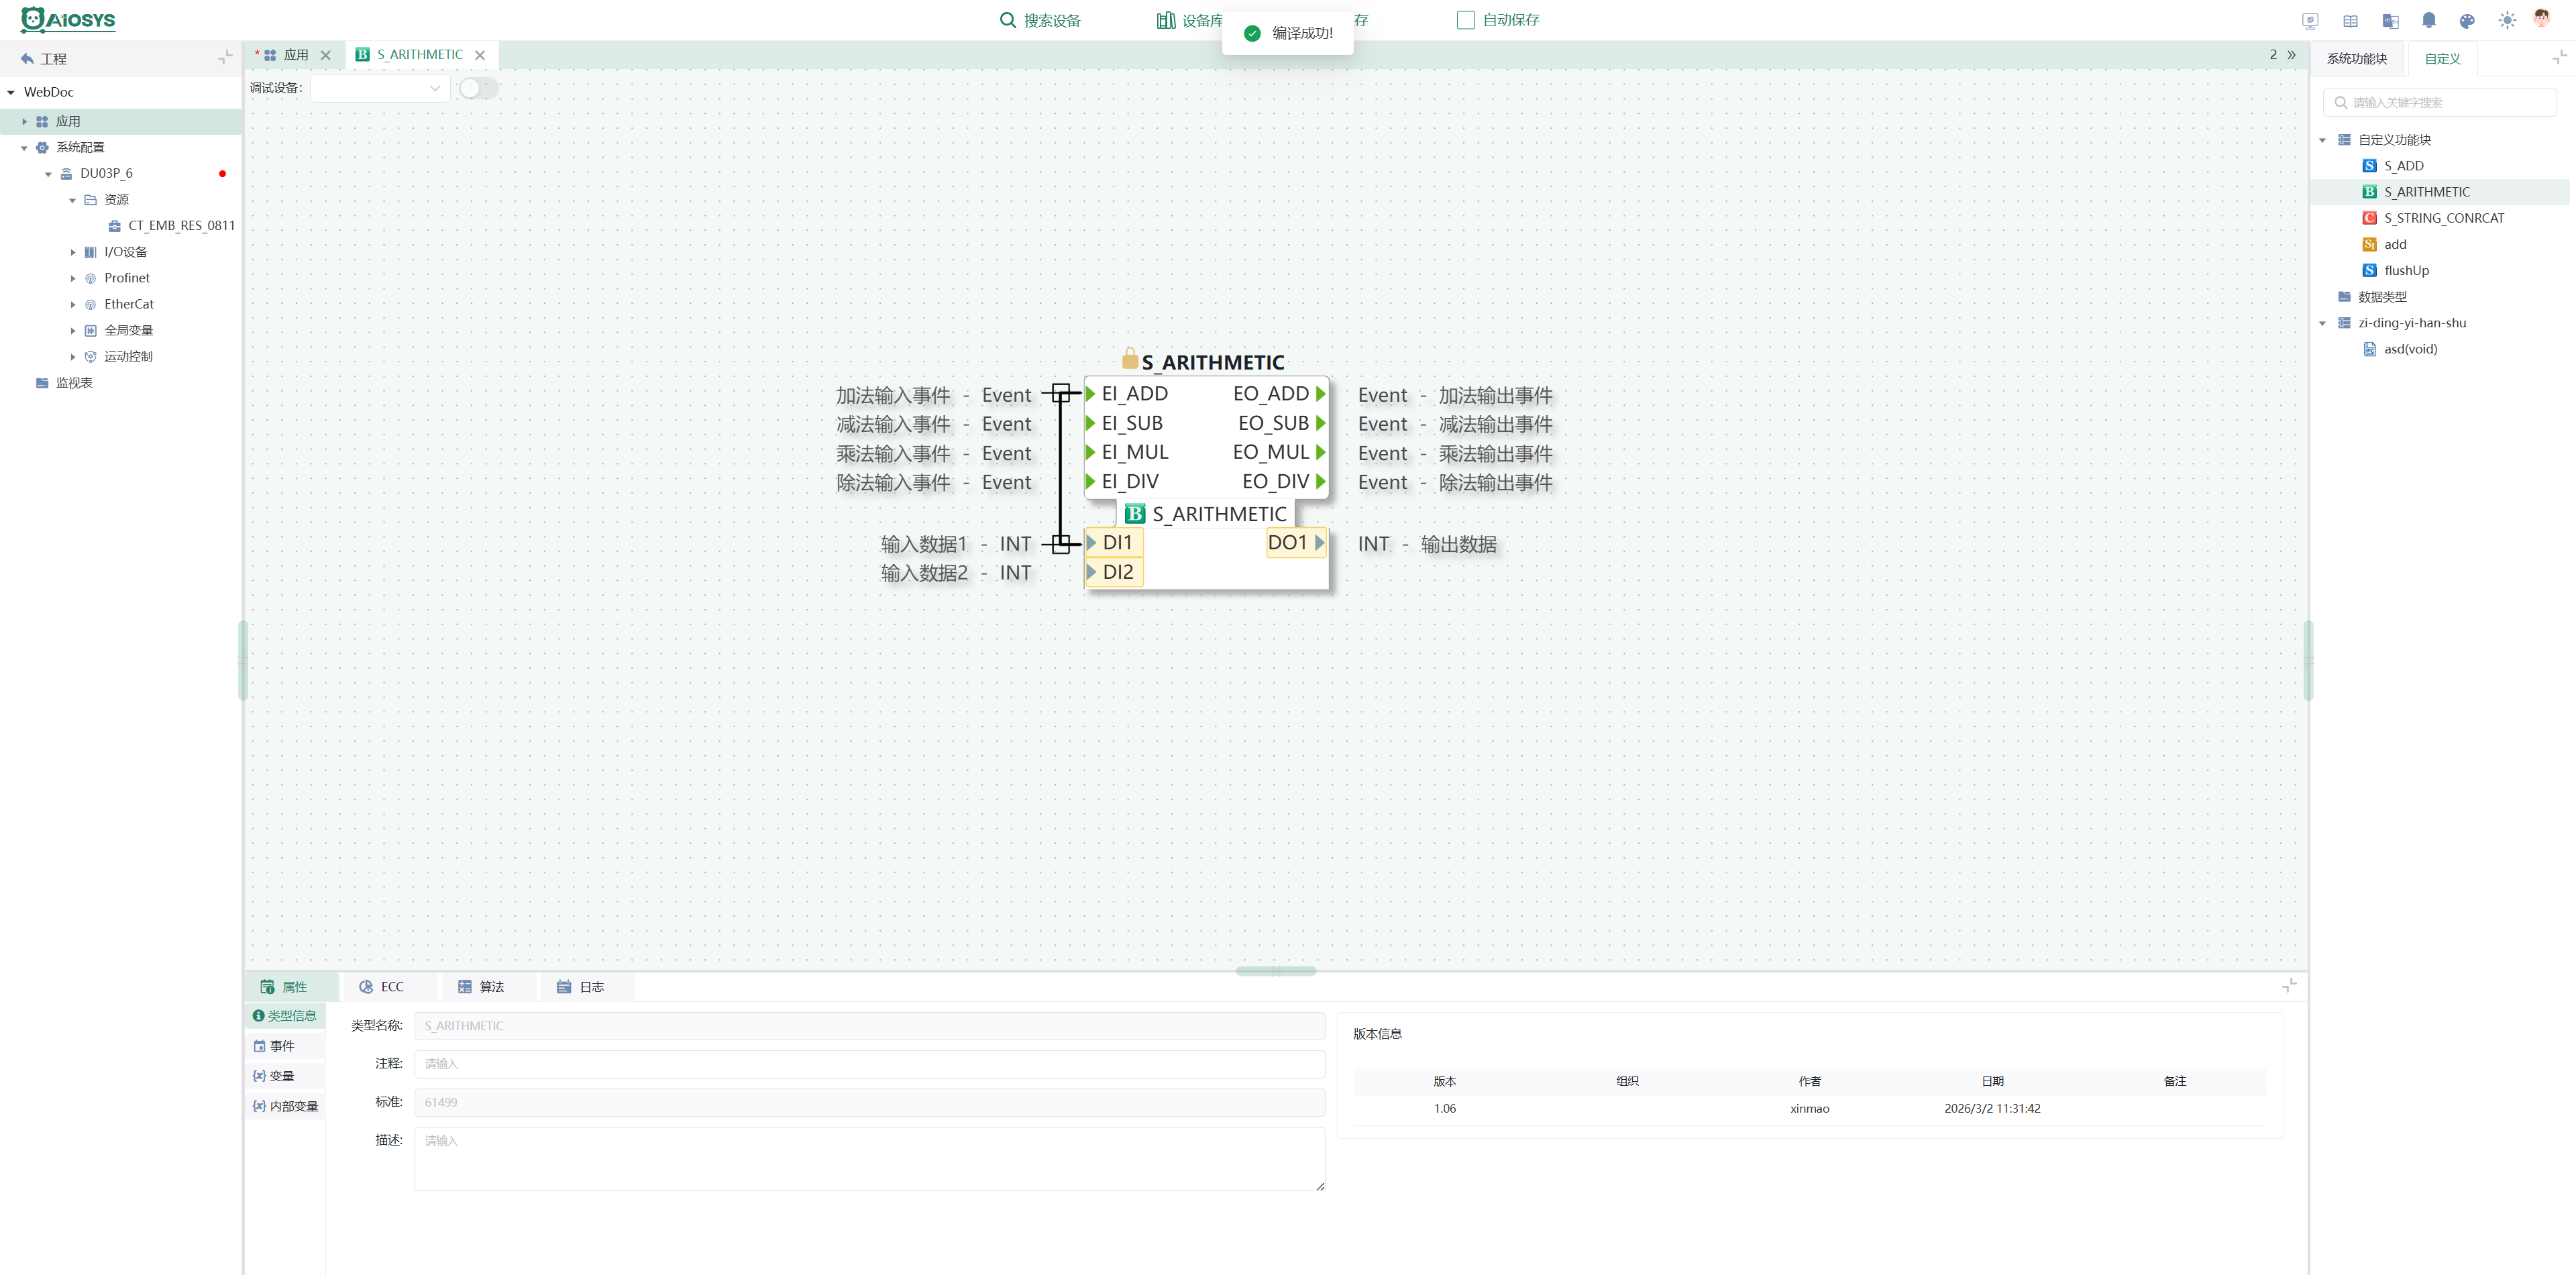The width and height of the screenshot is (2576, 1275).
Task: Click the 注释 comment input field
Action: tap(869, 1064)
